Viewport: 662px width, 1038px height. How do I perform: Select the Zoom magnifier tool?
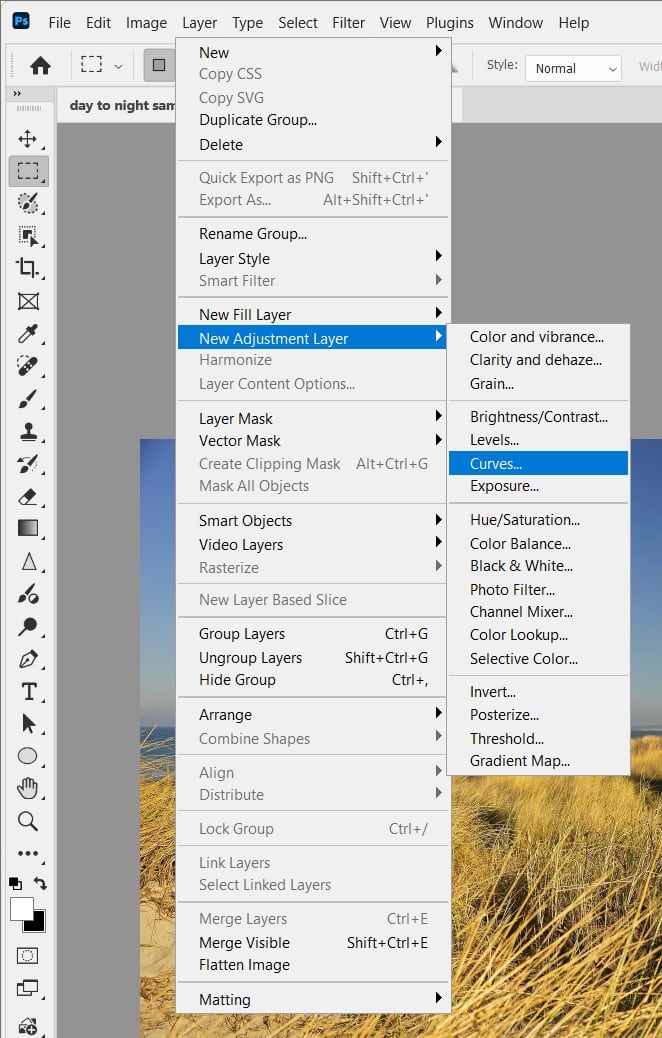28,821
